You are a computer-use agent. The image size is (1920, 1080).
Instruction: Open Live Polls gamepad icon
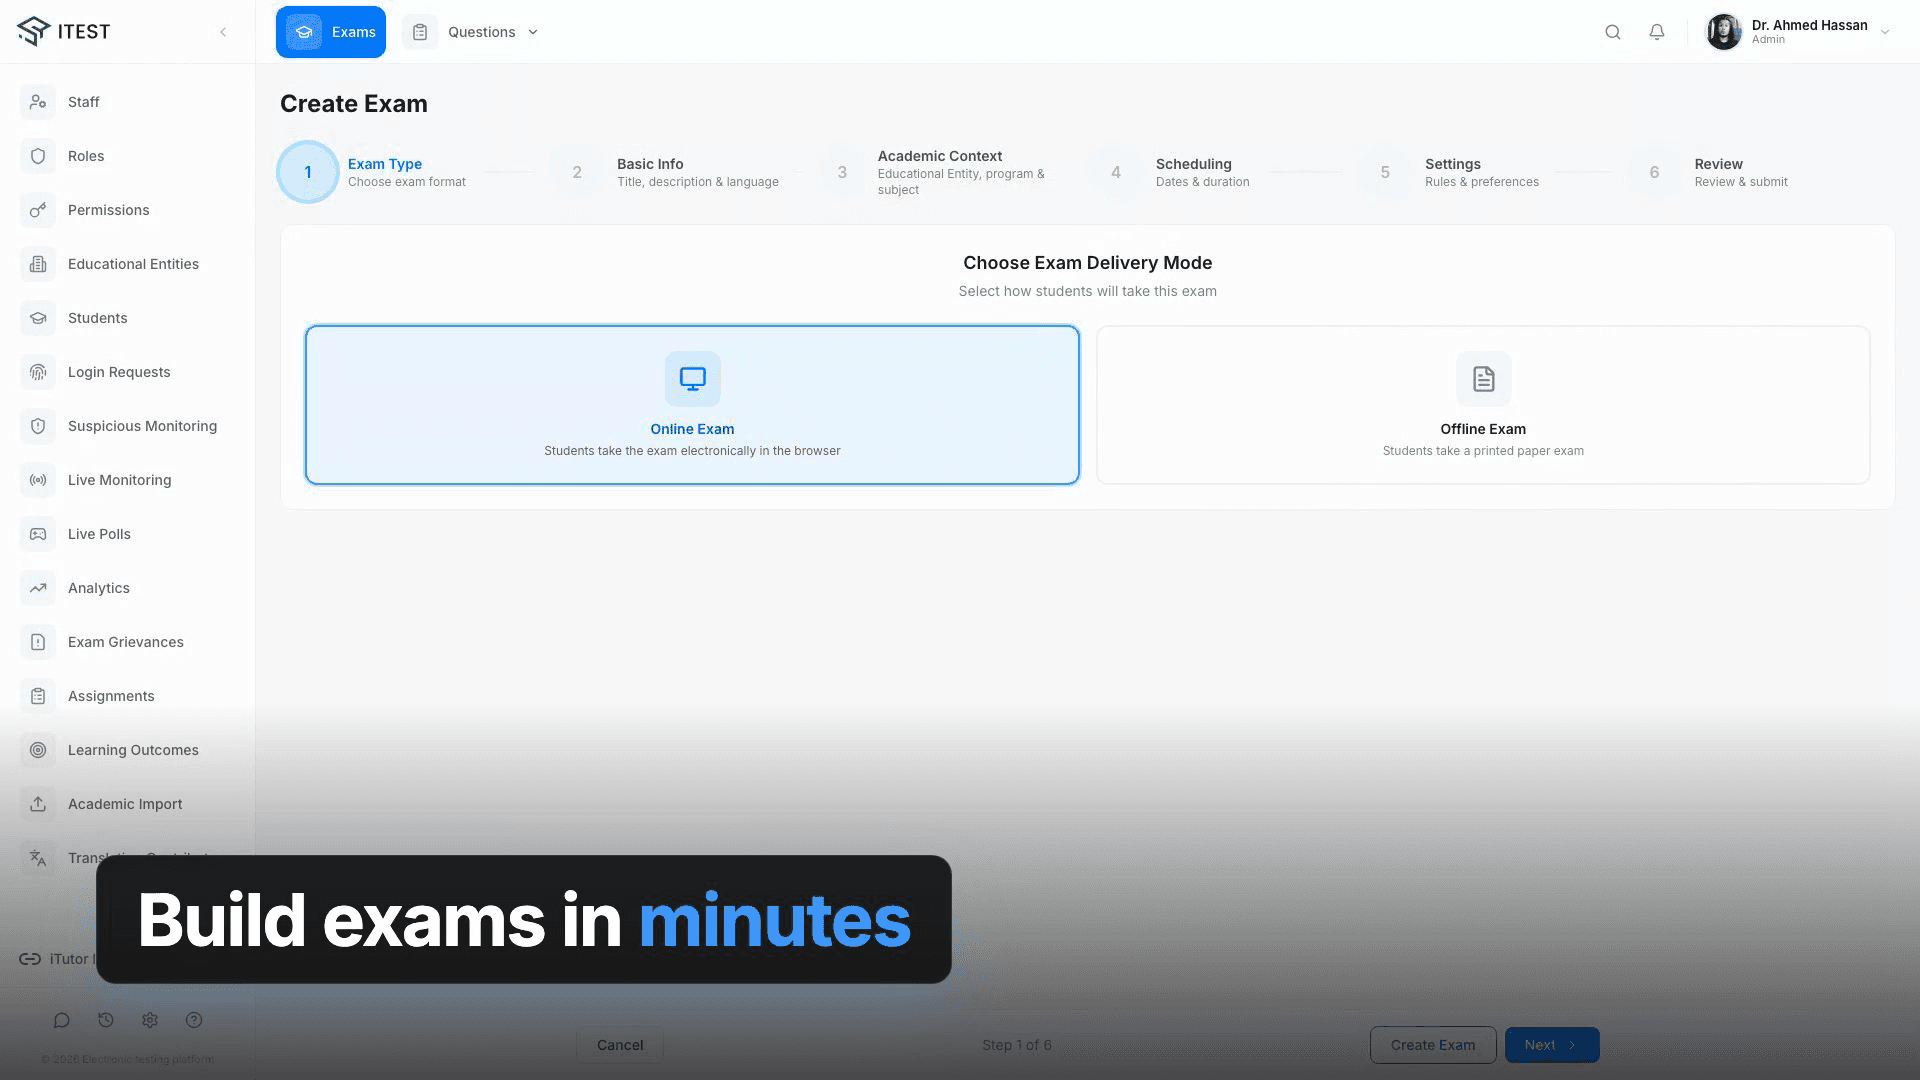tap(38, 534)
